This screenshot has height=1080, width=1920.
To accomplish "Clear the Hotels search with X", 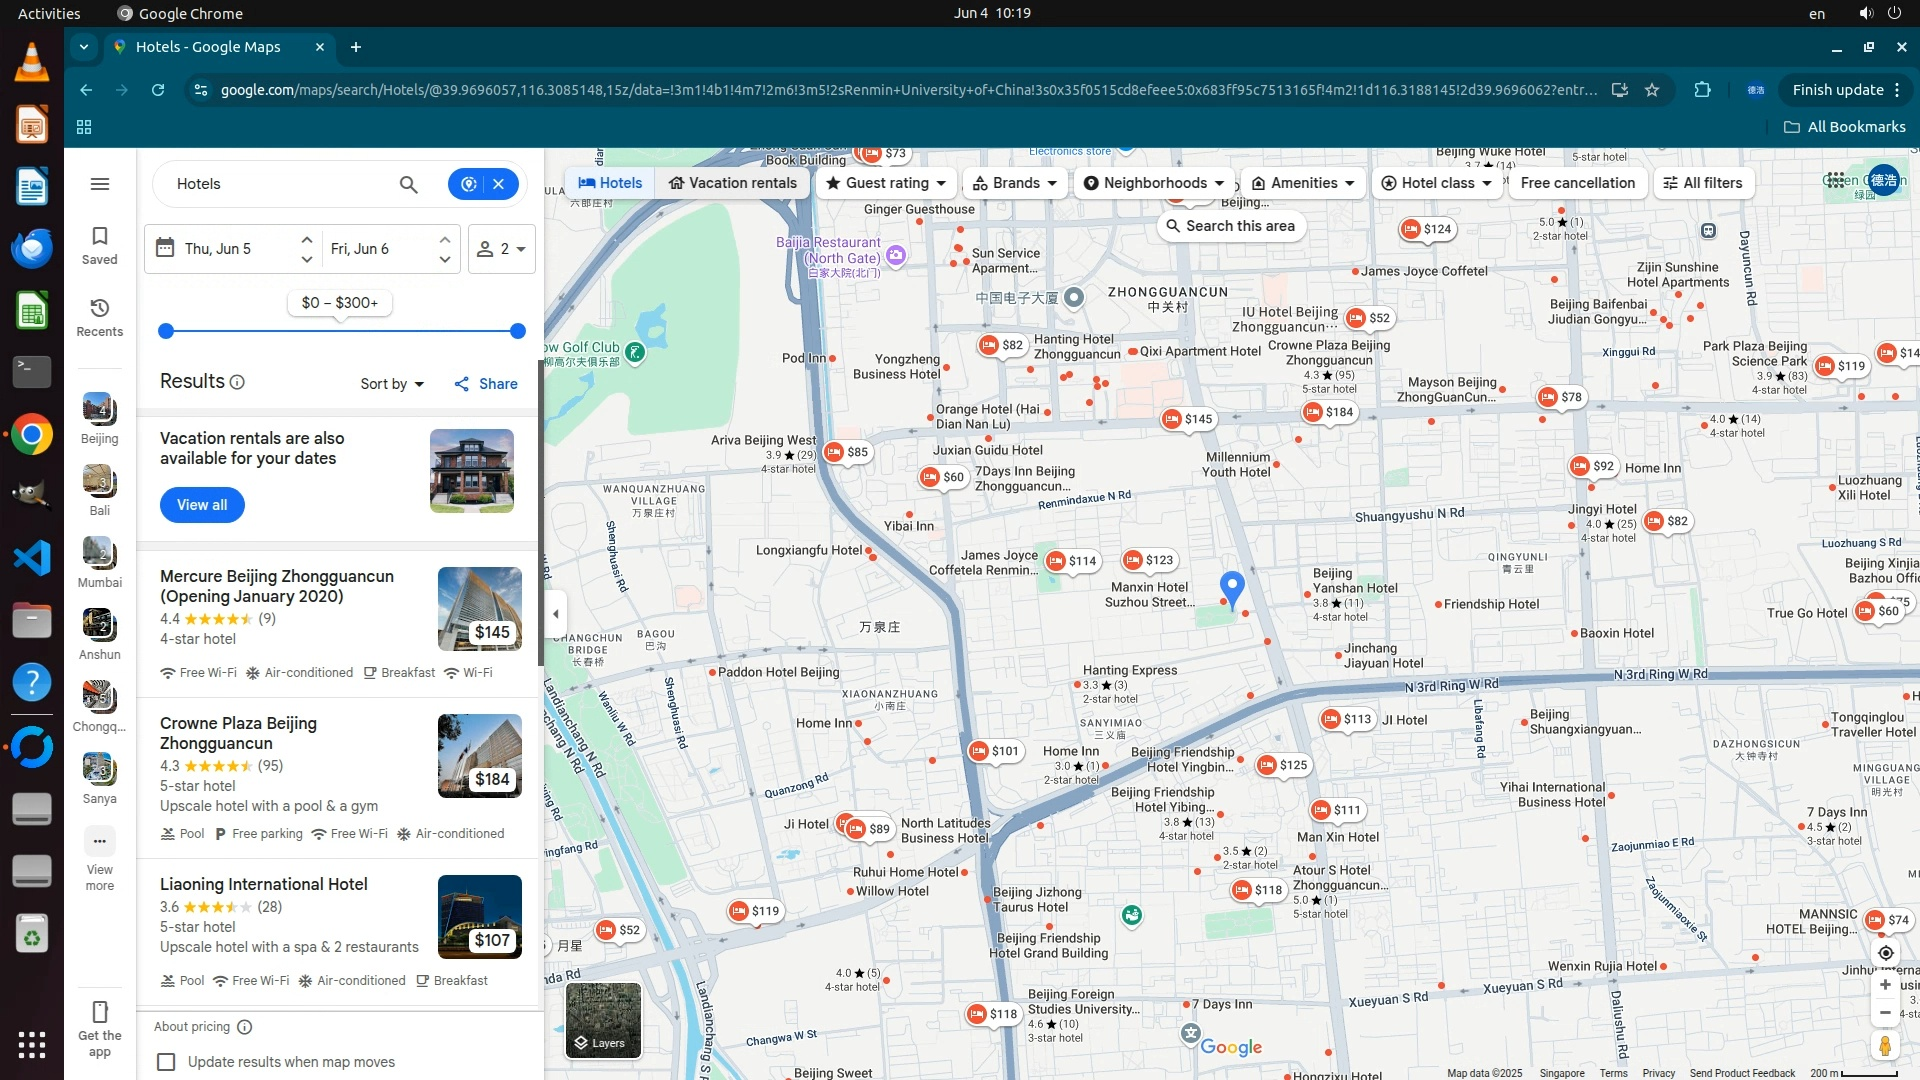I will (499, 184).
